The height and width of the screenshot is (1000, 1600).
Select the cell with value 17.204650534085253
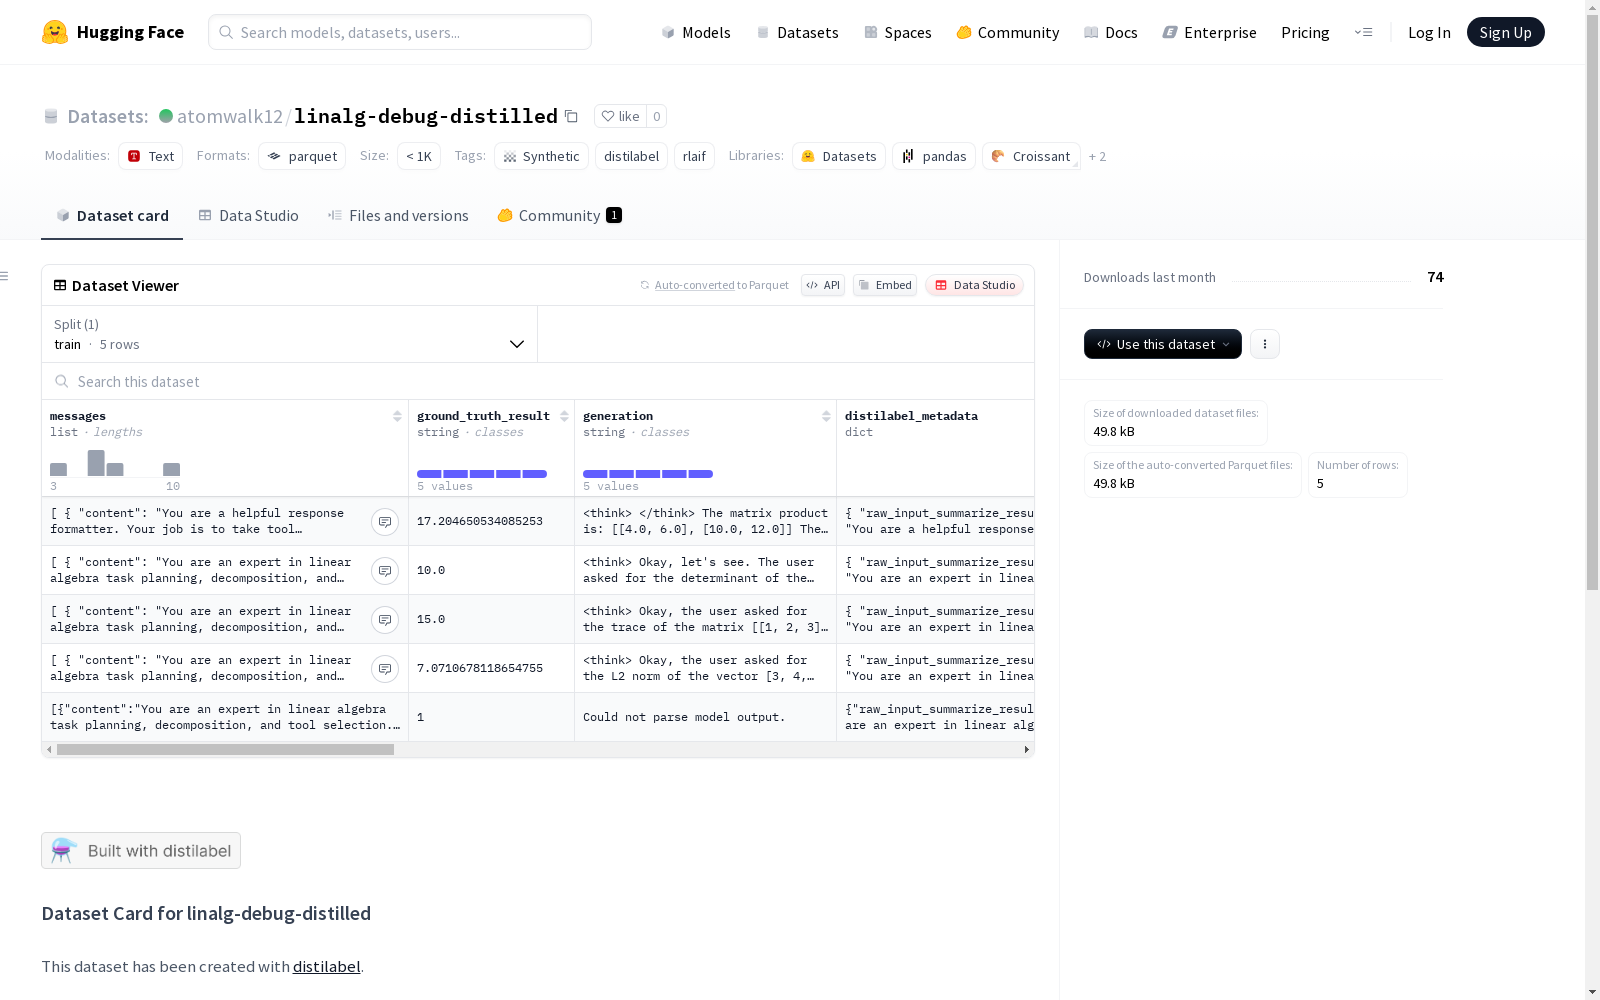pyautogui.click(x=491, y=521)
